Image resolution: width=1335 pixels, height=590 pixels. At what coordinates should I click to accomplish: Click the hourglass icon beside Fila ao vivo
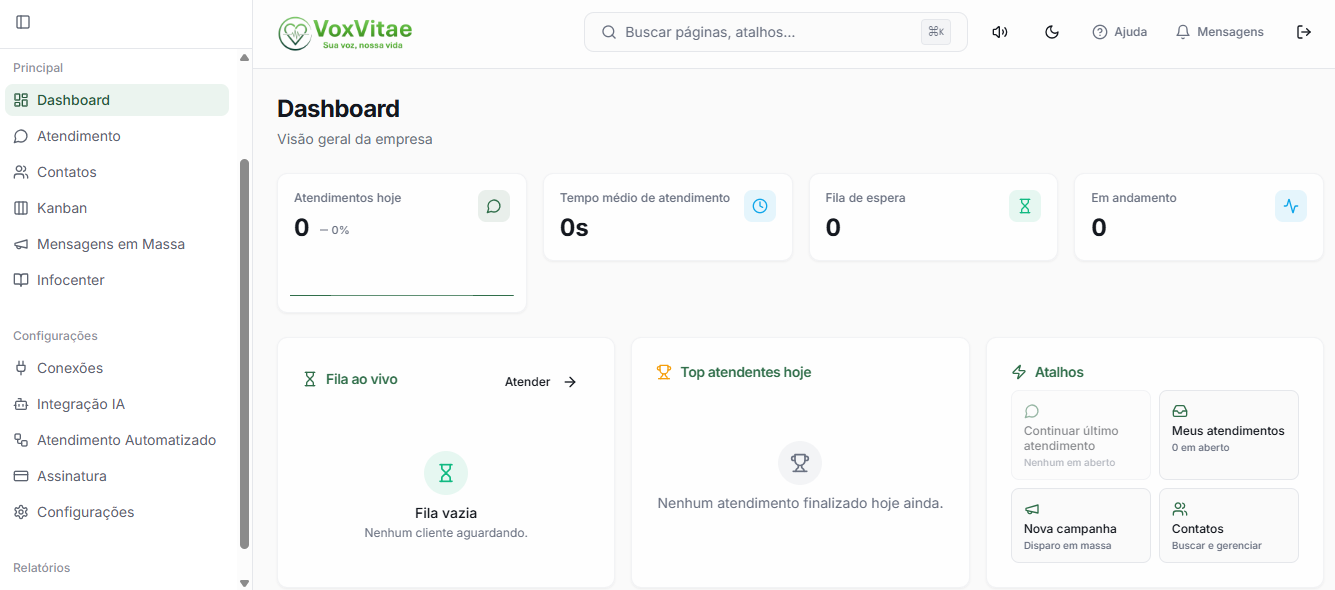310,380
